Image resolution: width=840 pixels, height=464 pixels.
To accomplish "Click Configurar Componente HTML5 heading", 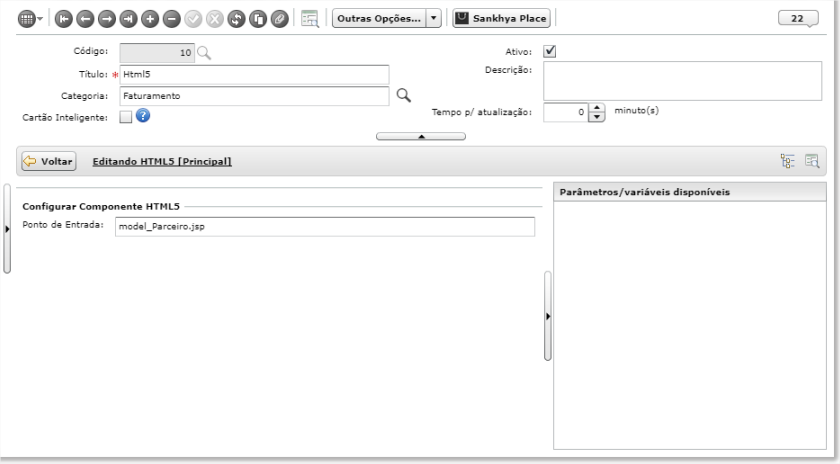I will pos(101,206).
